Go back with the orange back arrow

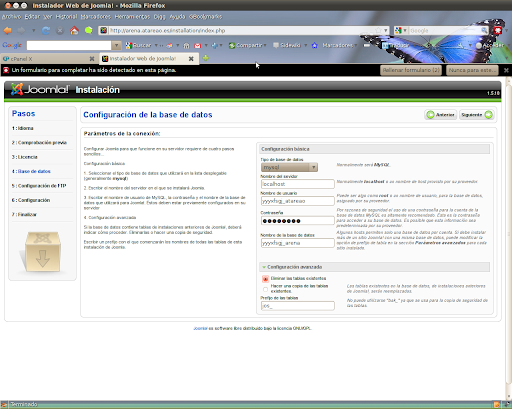8,31
